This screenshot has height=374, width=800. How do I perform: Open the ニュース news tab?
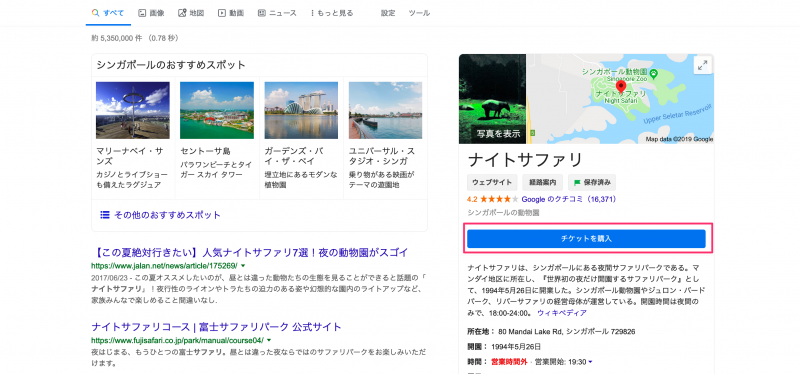point(277,13)
